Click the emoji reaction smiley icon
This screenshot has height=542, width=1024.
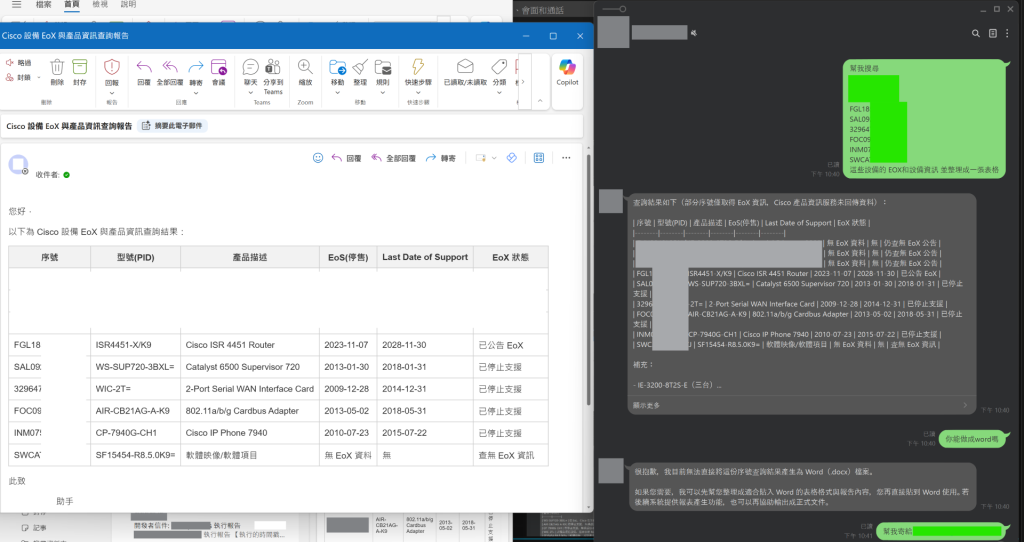[318, 158]
